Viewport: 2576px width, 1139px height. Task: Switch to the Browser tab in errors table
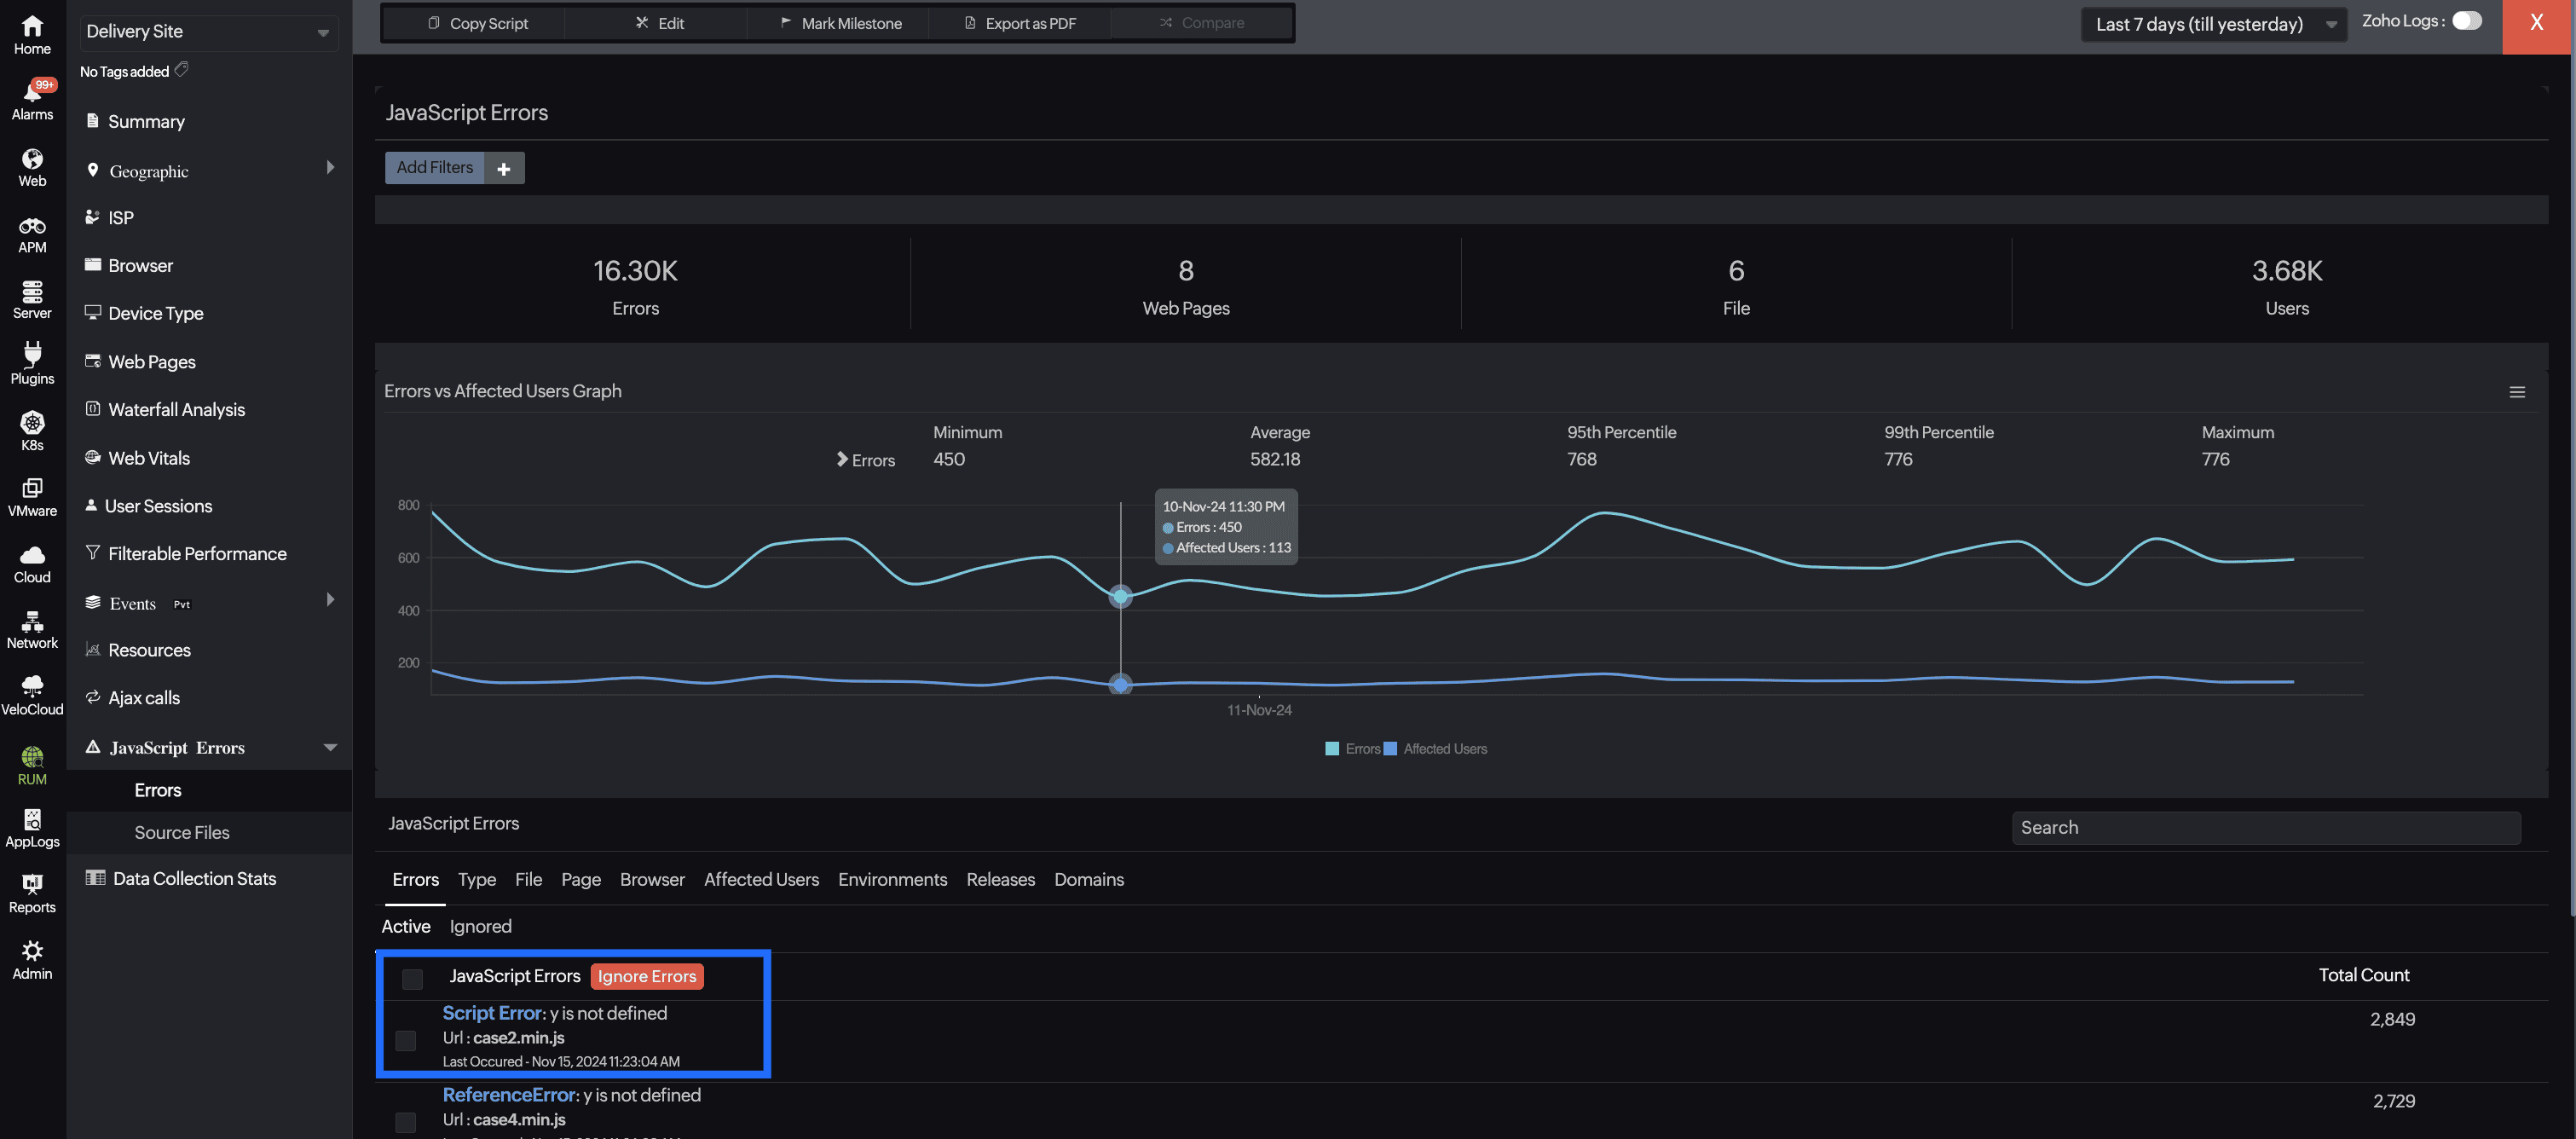(x=652, y=879)
